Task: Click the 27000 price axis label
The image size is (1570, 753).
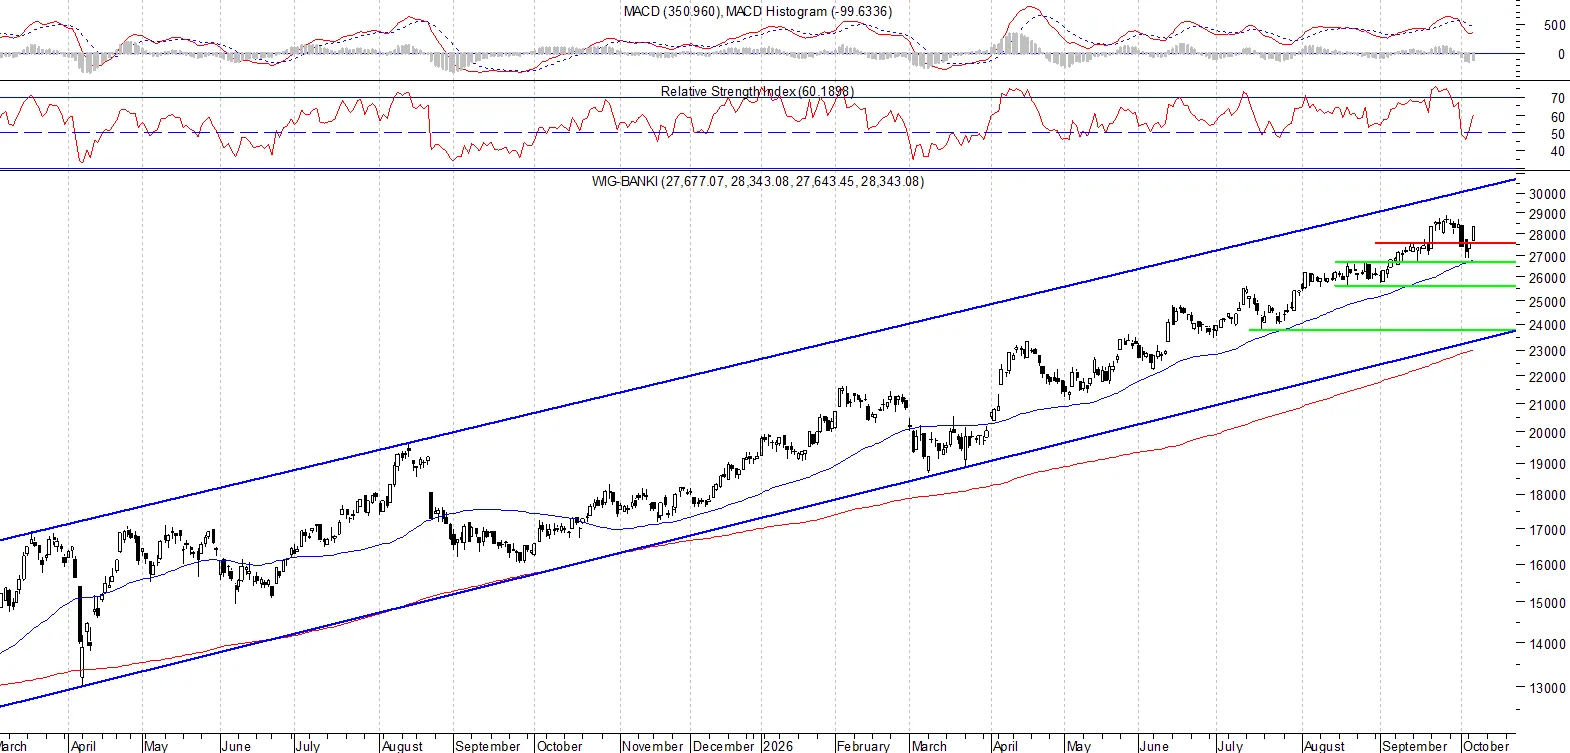Action: coord(1547,257)
